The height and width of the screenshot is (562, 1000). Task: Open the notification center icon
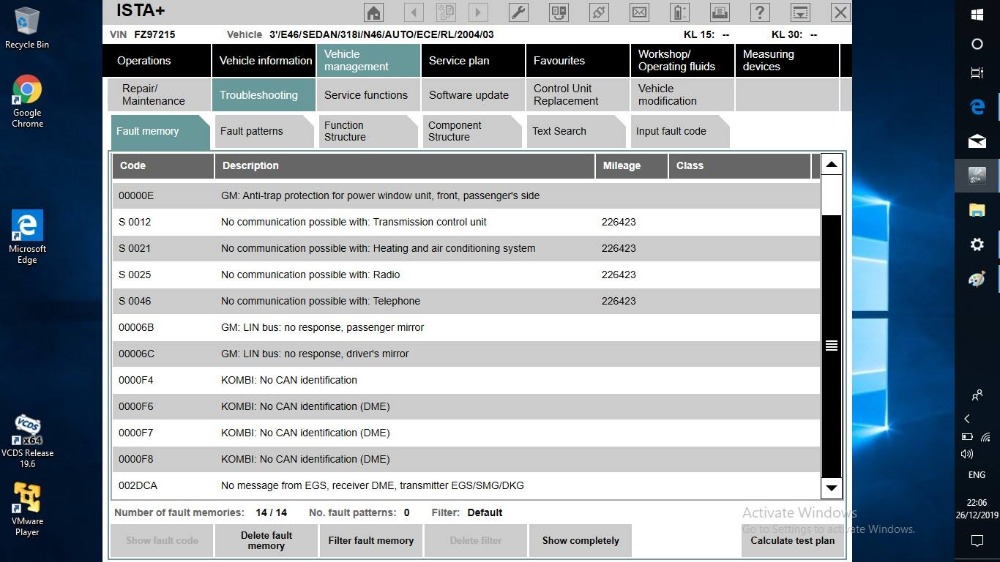[977, 540]
